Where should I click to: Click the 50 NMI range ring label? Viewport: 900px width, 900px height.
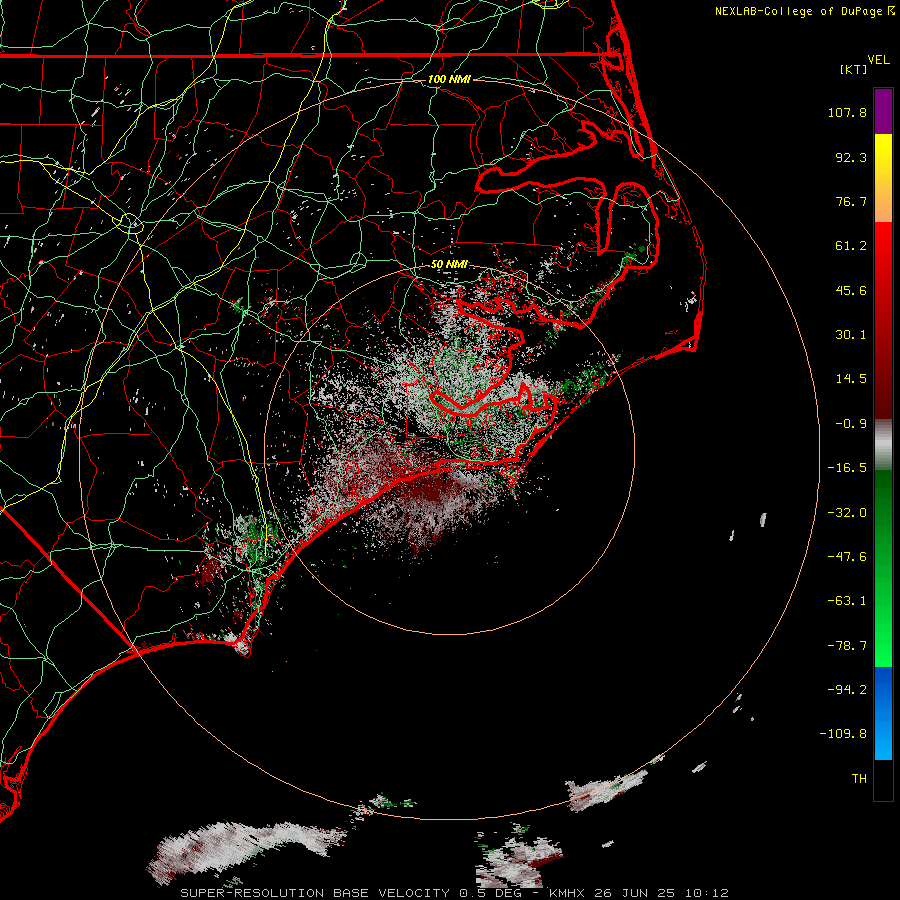coord(449,264)
